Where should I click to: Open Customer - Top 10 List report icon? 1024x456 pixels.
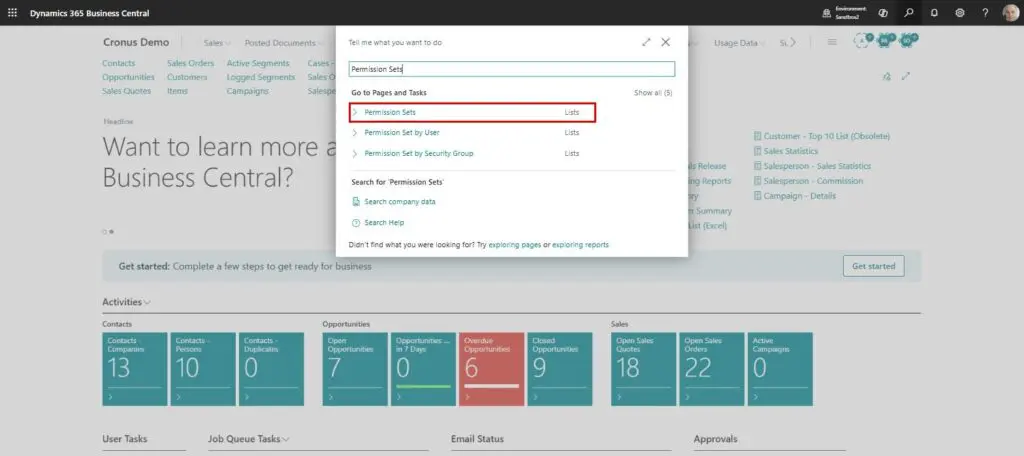[x=758, y=137]
